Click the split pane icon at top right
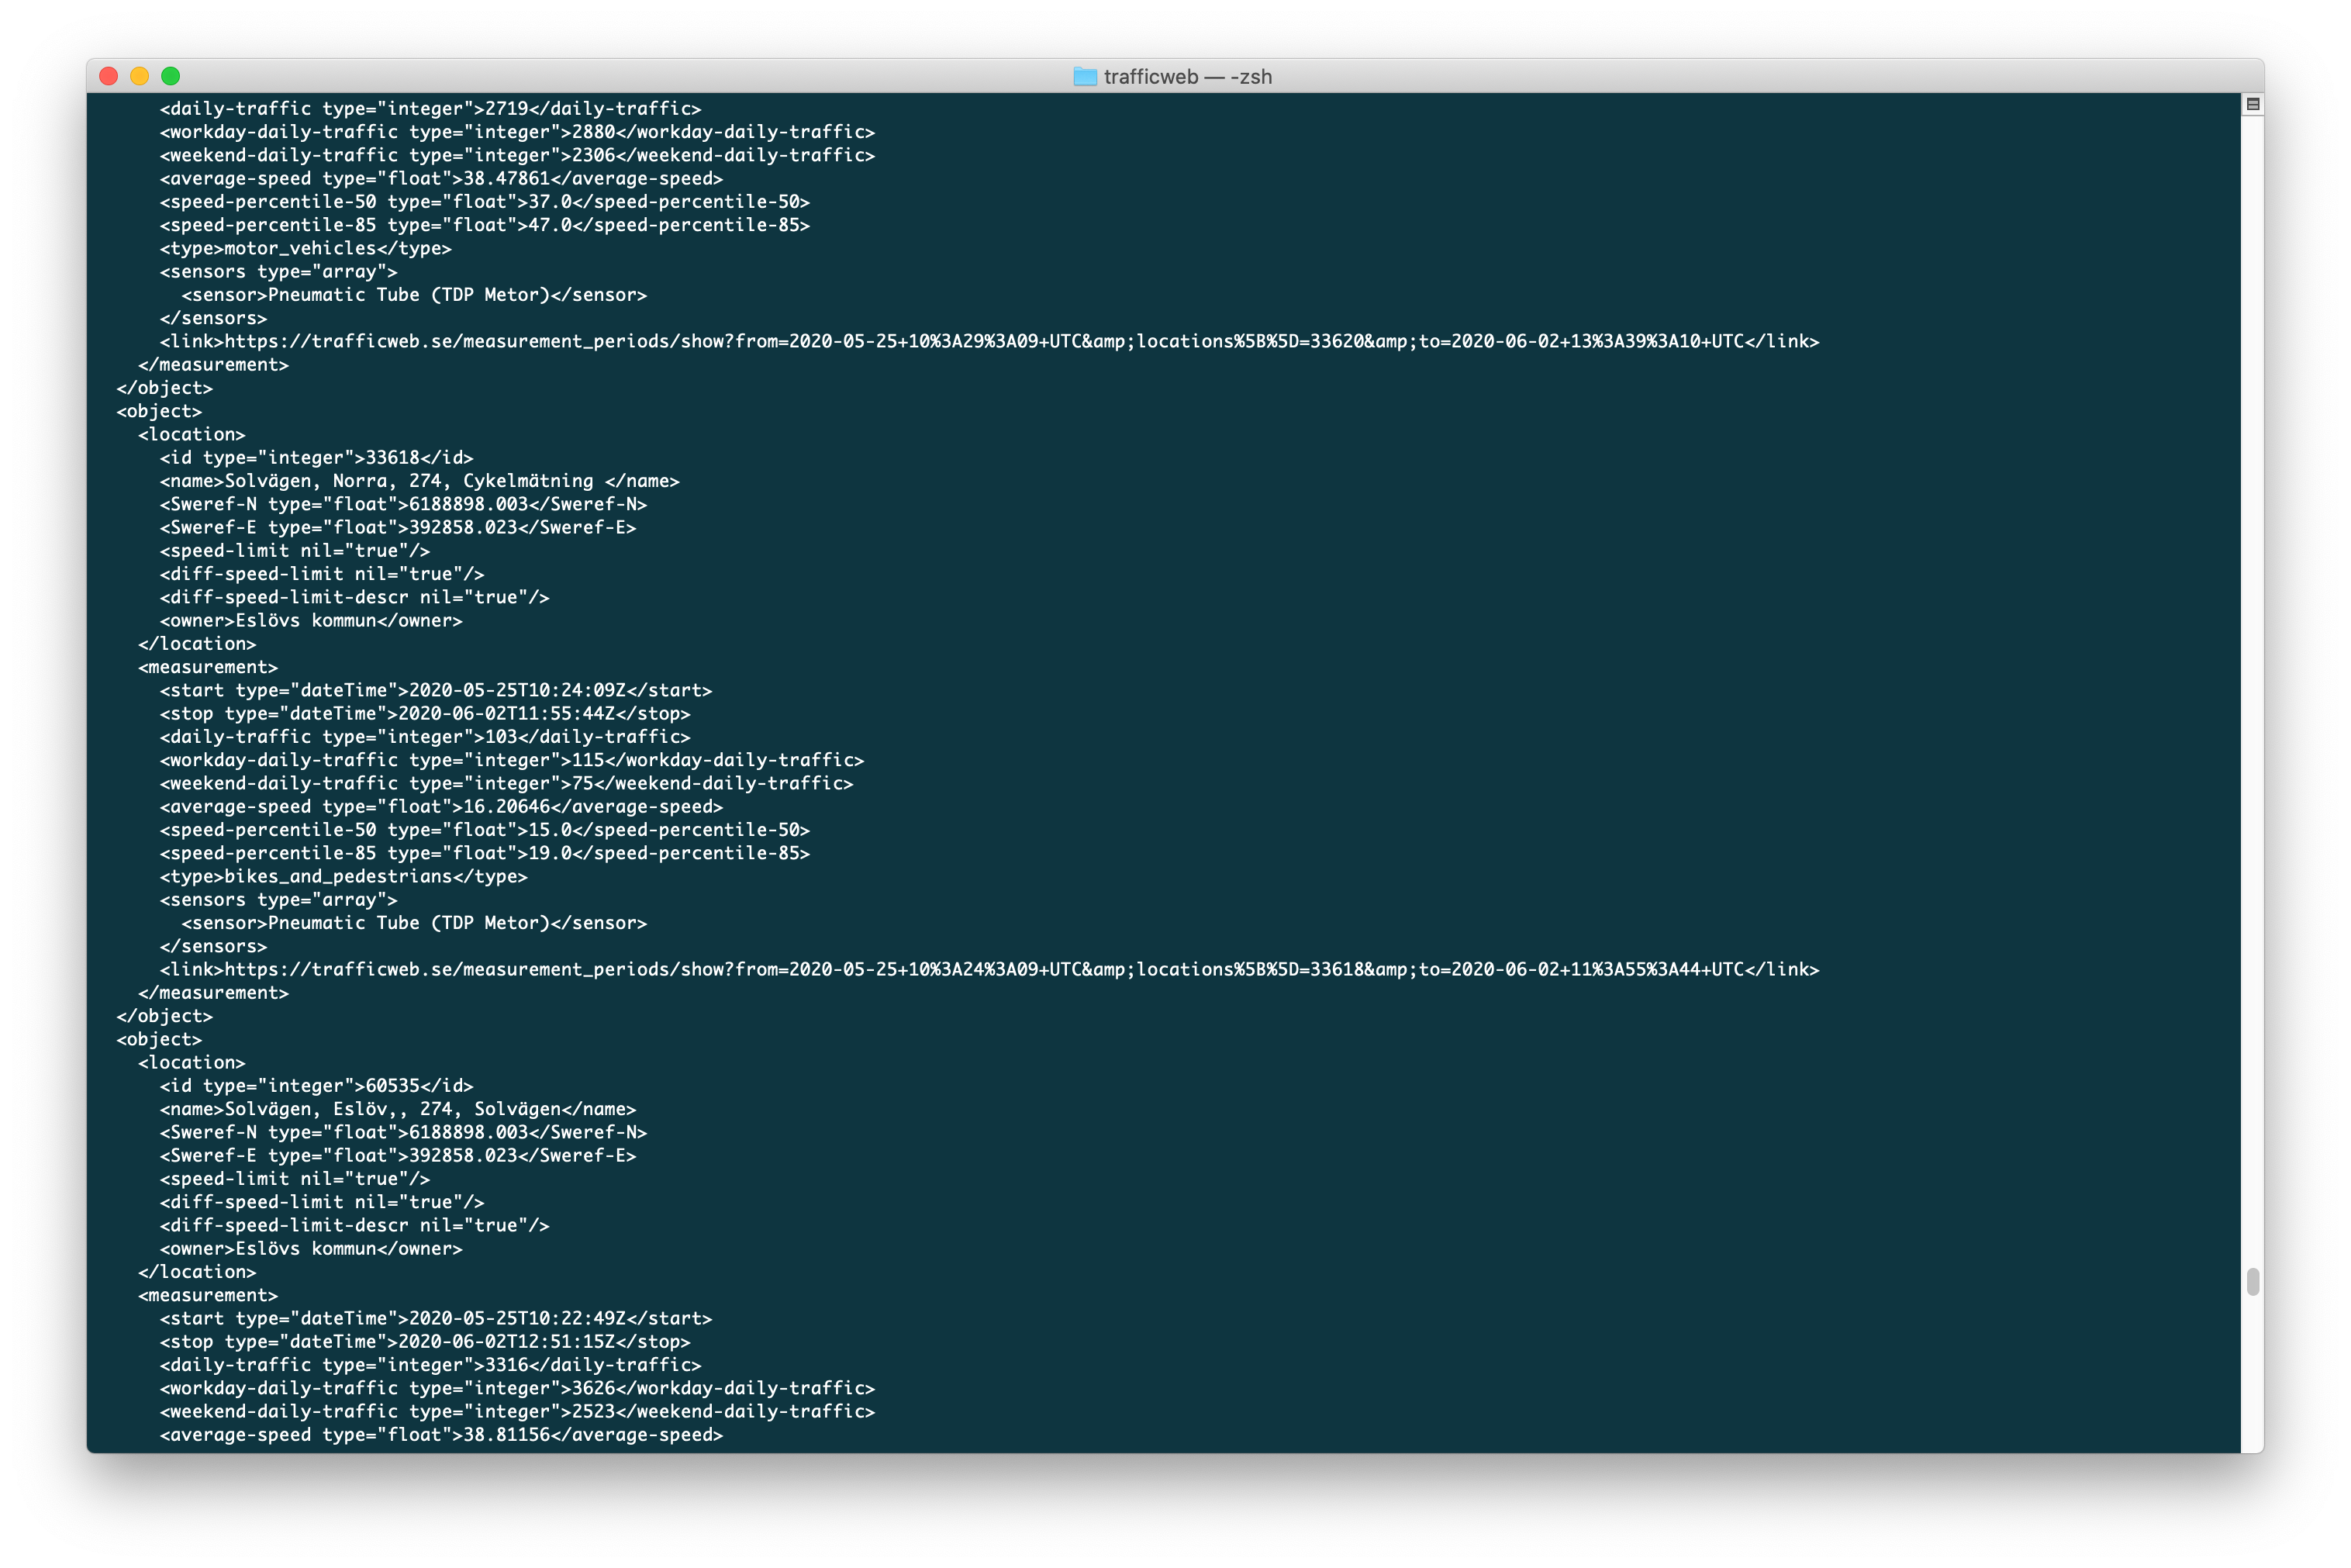2351x1568 pixels. pyautogui.click(x=2252, y=104)
